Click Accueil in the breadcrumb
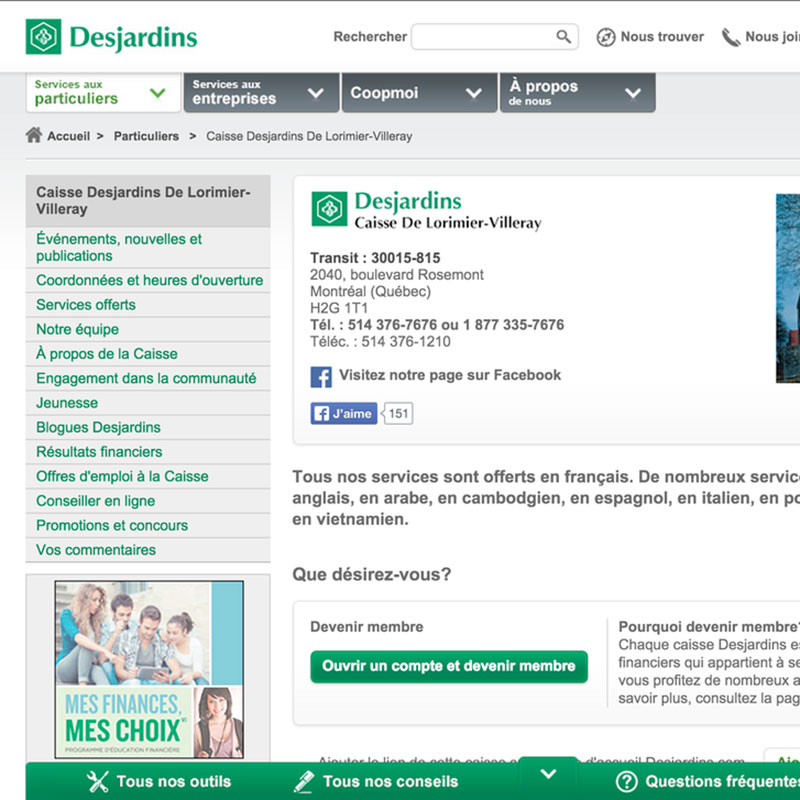Image resolution: width=800 pixels, height=800 pixels. click(x=68, y=136)
